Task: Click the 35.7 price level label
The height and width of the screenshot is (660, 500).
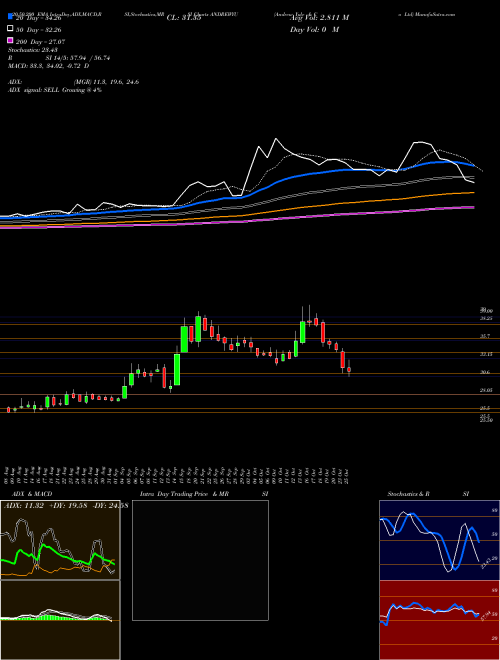Action: [x=485, y=336]
